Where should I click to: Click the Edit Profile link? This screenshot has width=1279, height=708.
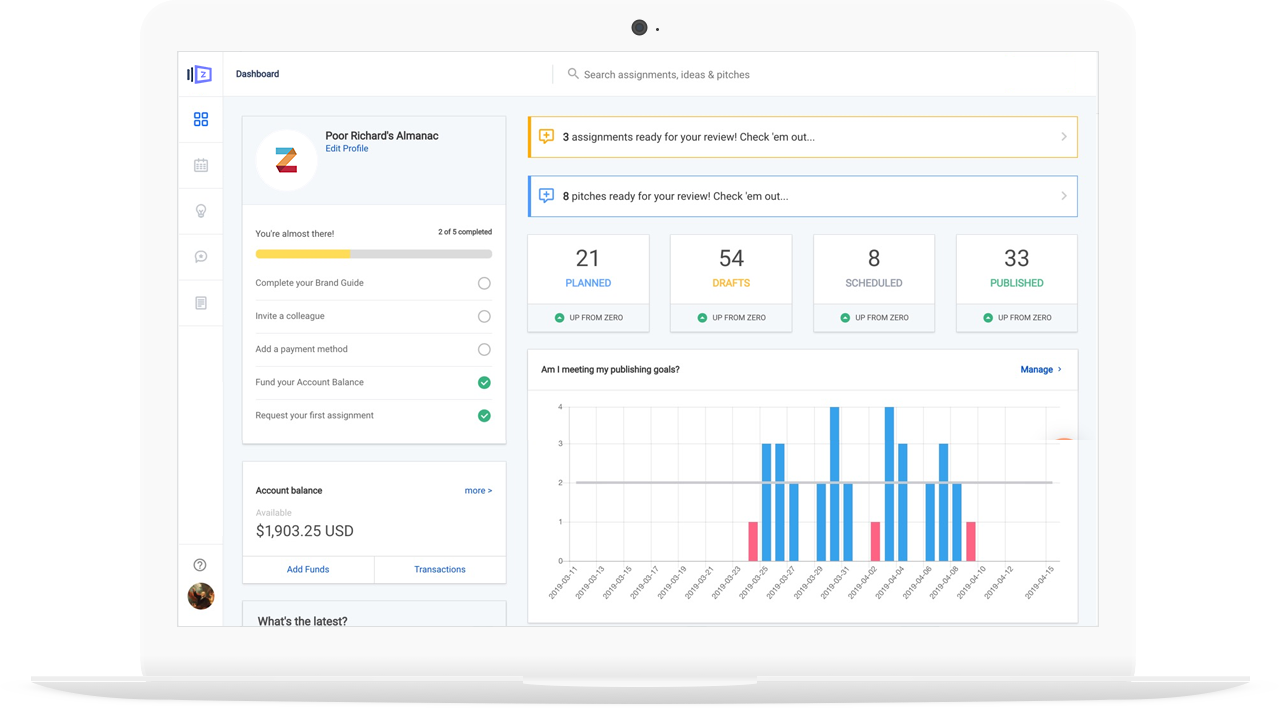[346, 149]
